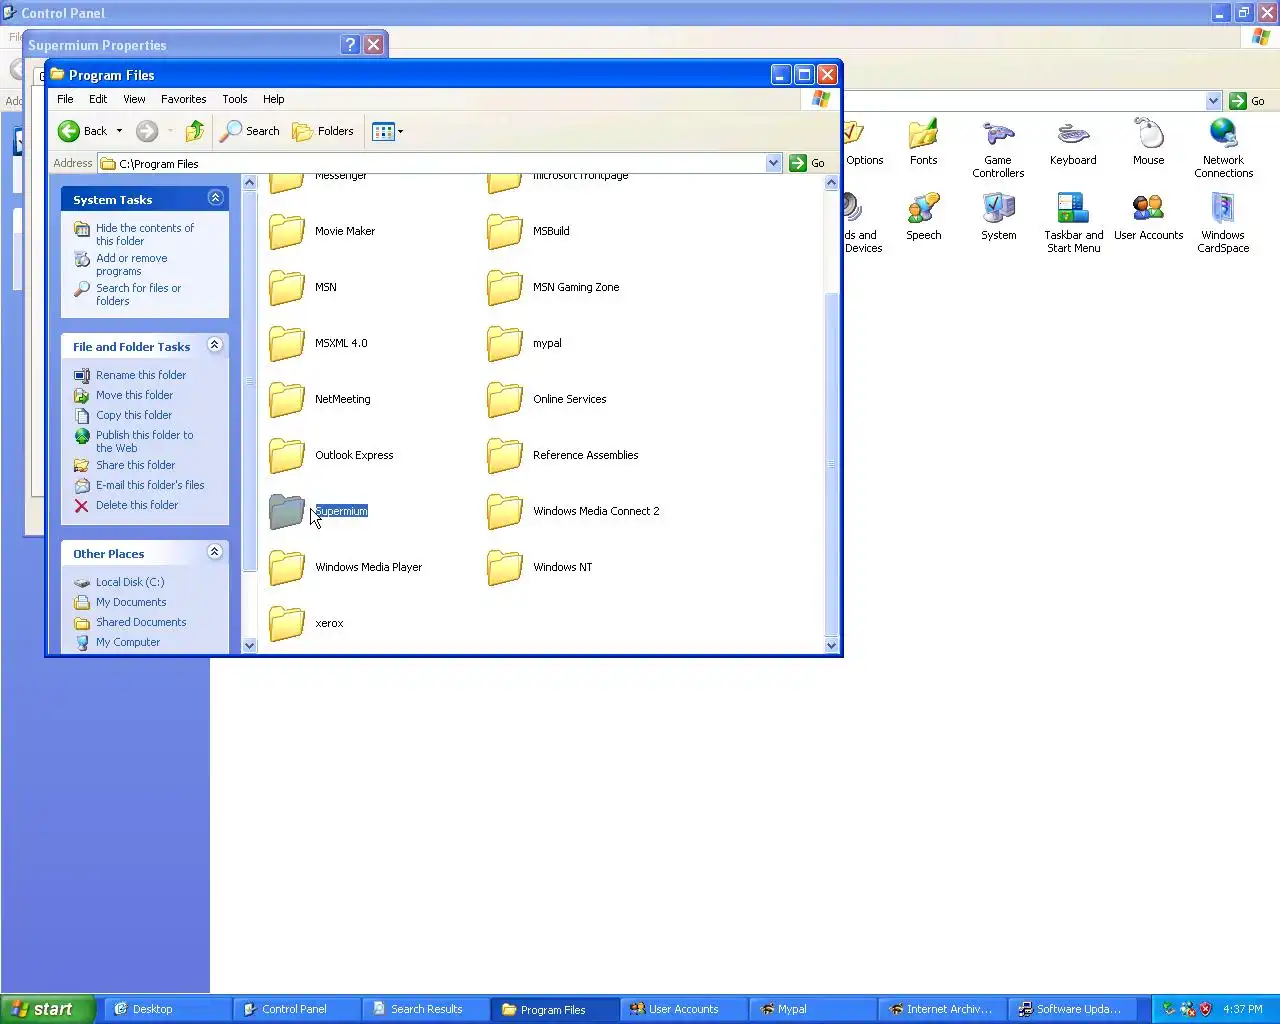Open Mouse in Control Panel
The height and width of the screenshot is (1024, 1280).
pyautogui.click(x=1148, y=142)
